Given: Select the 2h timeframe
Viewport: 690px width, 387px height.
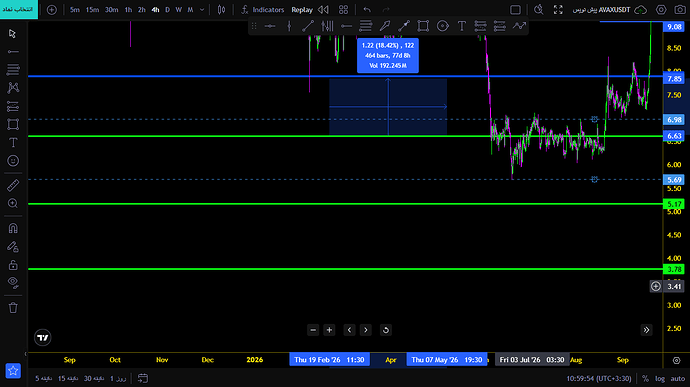Looking at the screenshot, I should (x=142, y=10).
